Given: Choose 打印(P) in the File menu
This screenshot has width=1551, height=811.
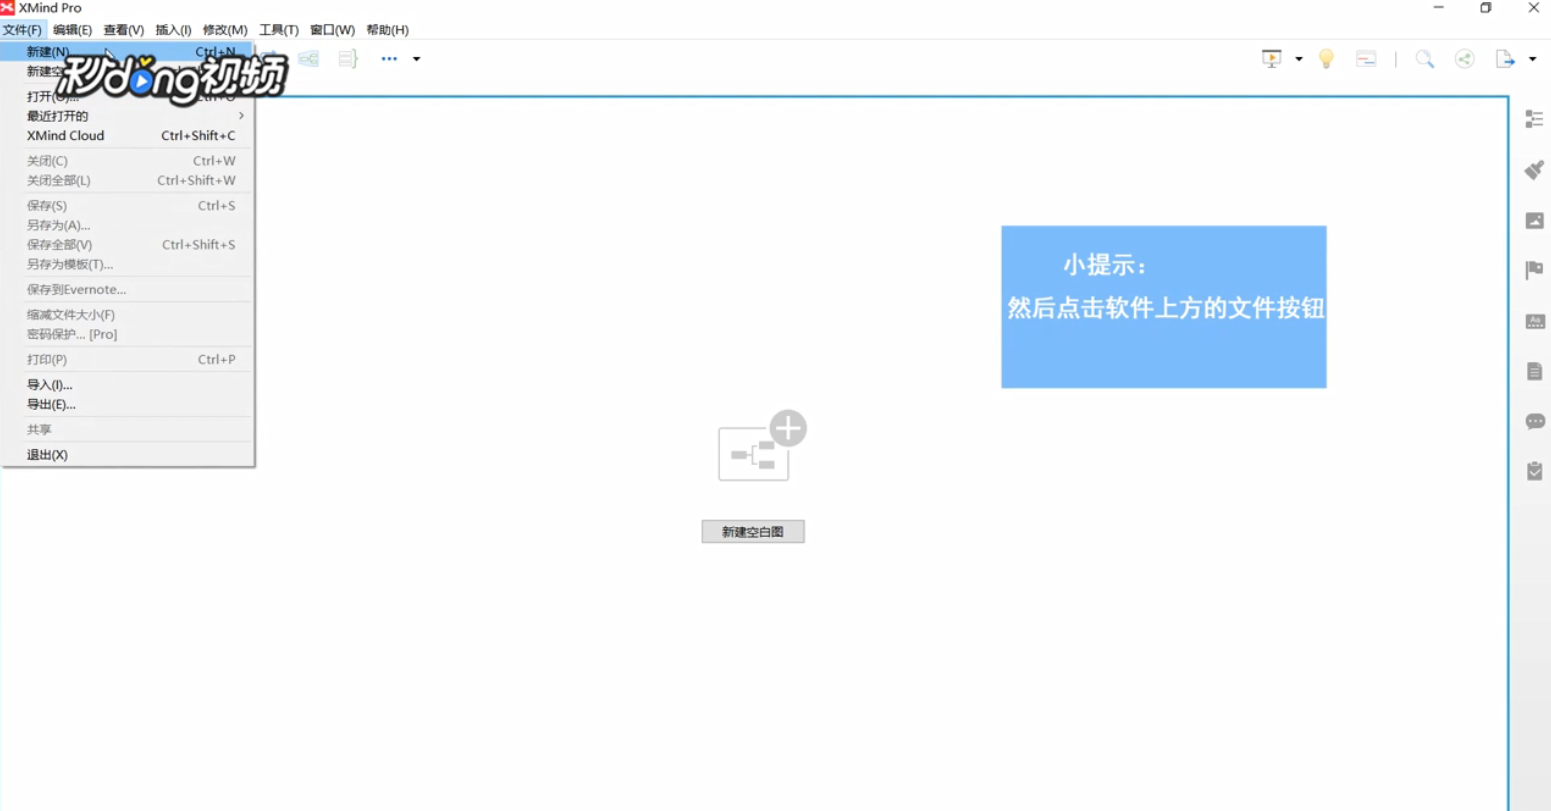Looking at the screenshot, I should (x=127, y=360).
